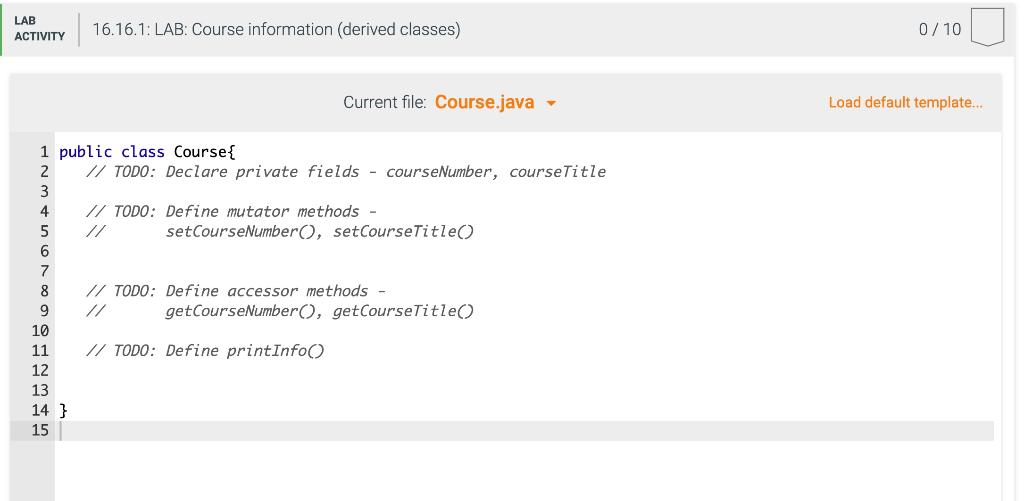Screen dimensions: 1024x501
Task: Click inside the public class Course line
Action: point(147,152)
